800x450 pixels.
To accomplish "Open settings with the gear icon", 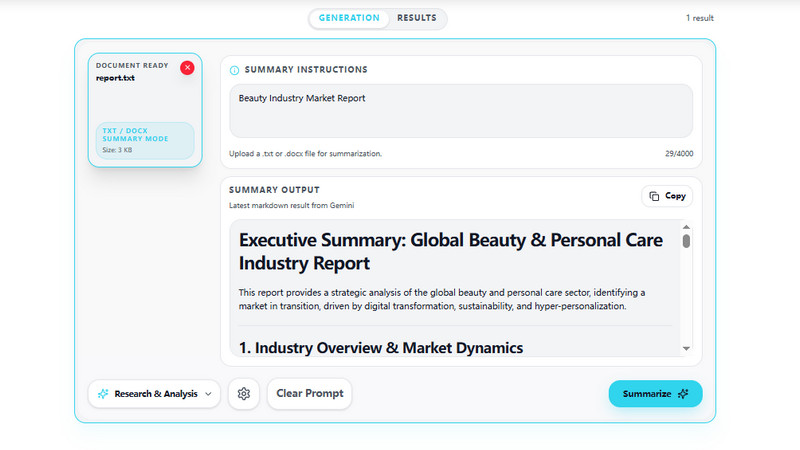I will (x=244, y=393).
